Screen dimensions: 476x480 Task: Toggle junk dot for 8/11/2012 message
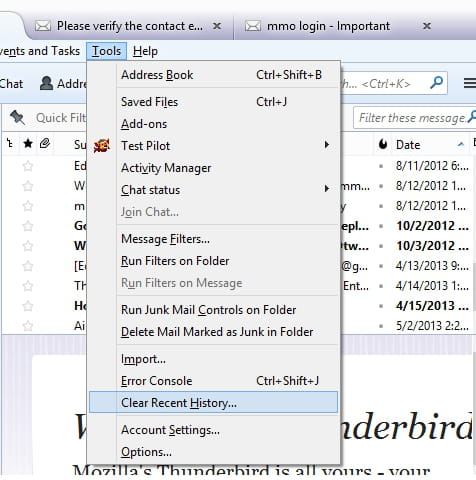[x=381, y=166]
